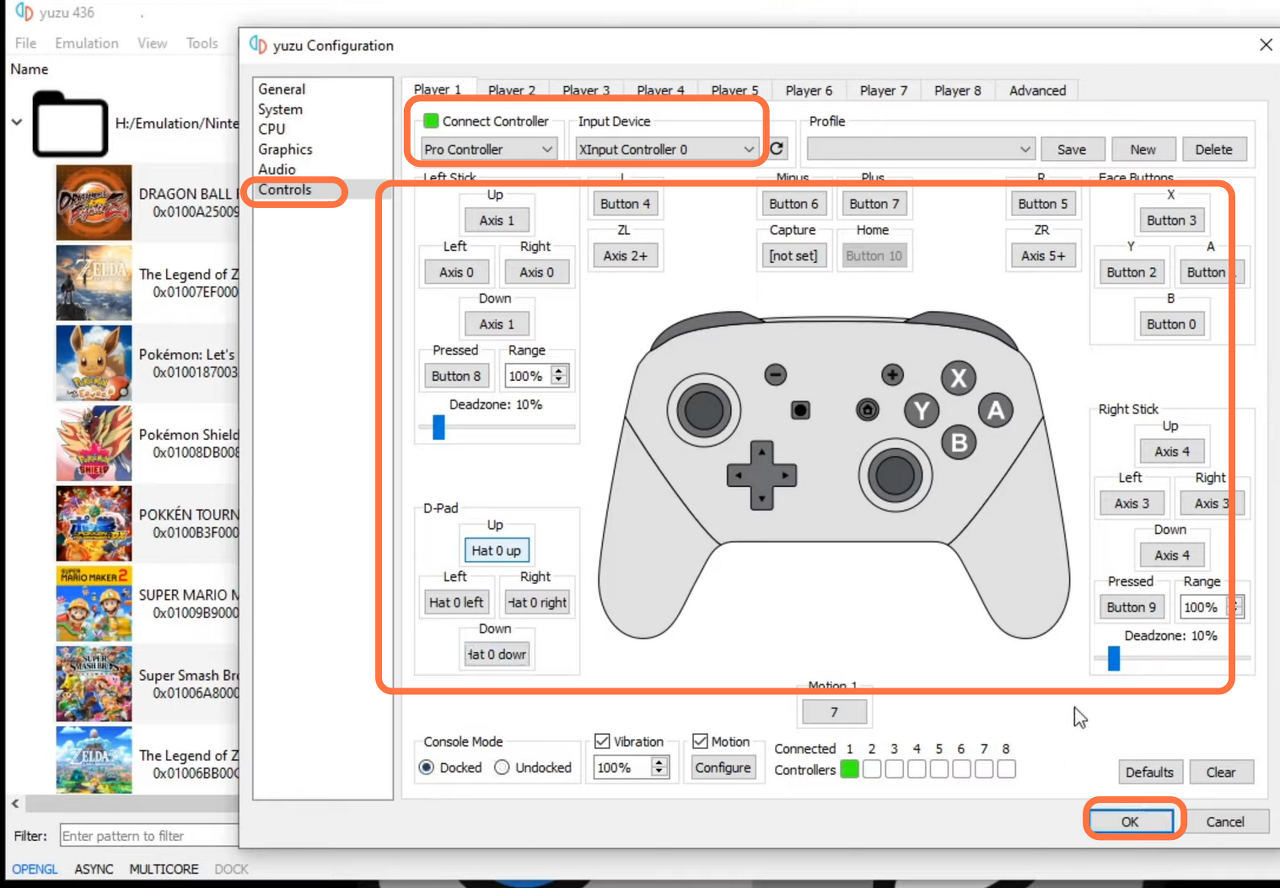Select Super Smash Bros game thumbnail

[94, 683]
